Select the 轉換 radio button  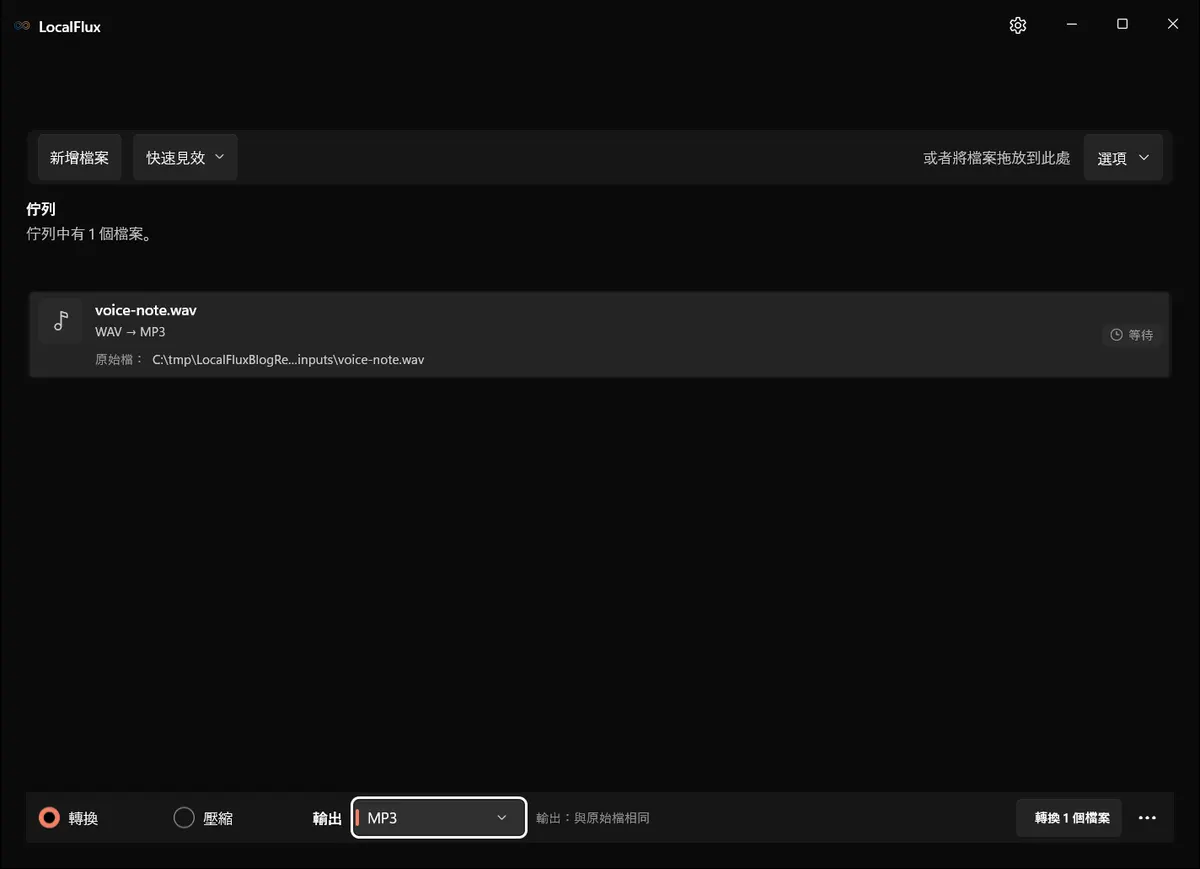(49, 818)
